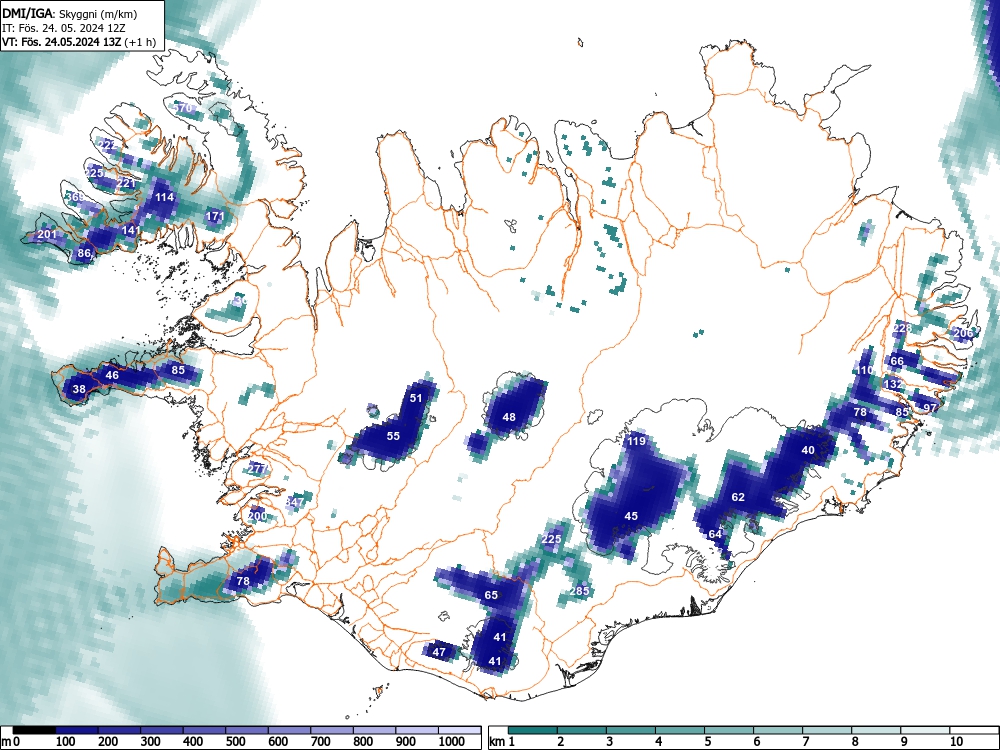Image resolution: width=1000 pixels, height=750 pixels.
Task: Click the '114' visibility value
Action: [x=165, y=197]
